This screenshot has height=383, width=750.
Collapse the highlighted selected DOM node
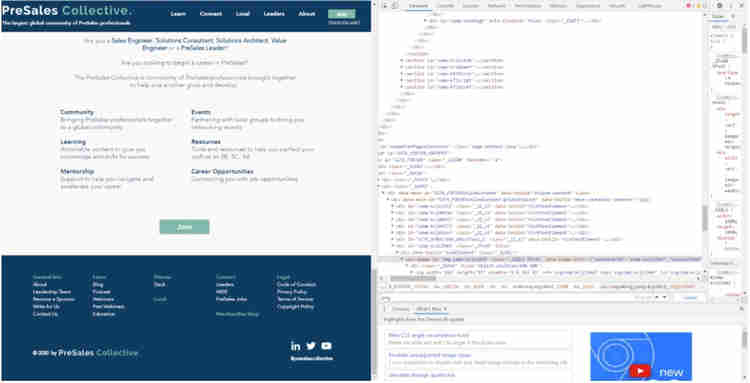(x=402, y=259)
